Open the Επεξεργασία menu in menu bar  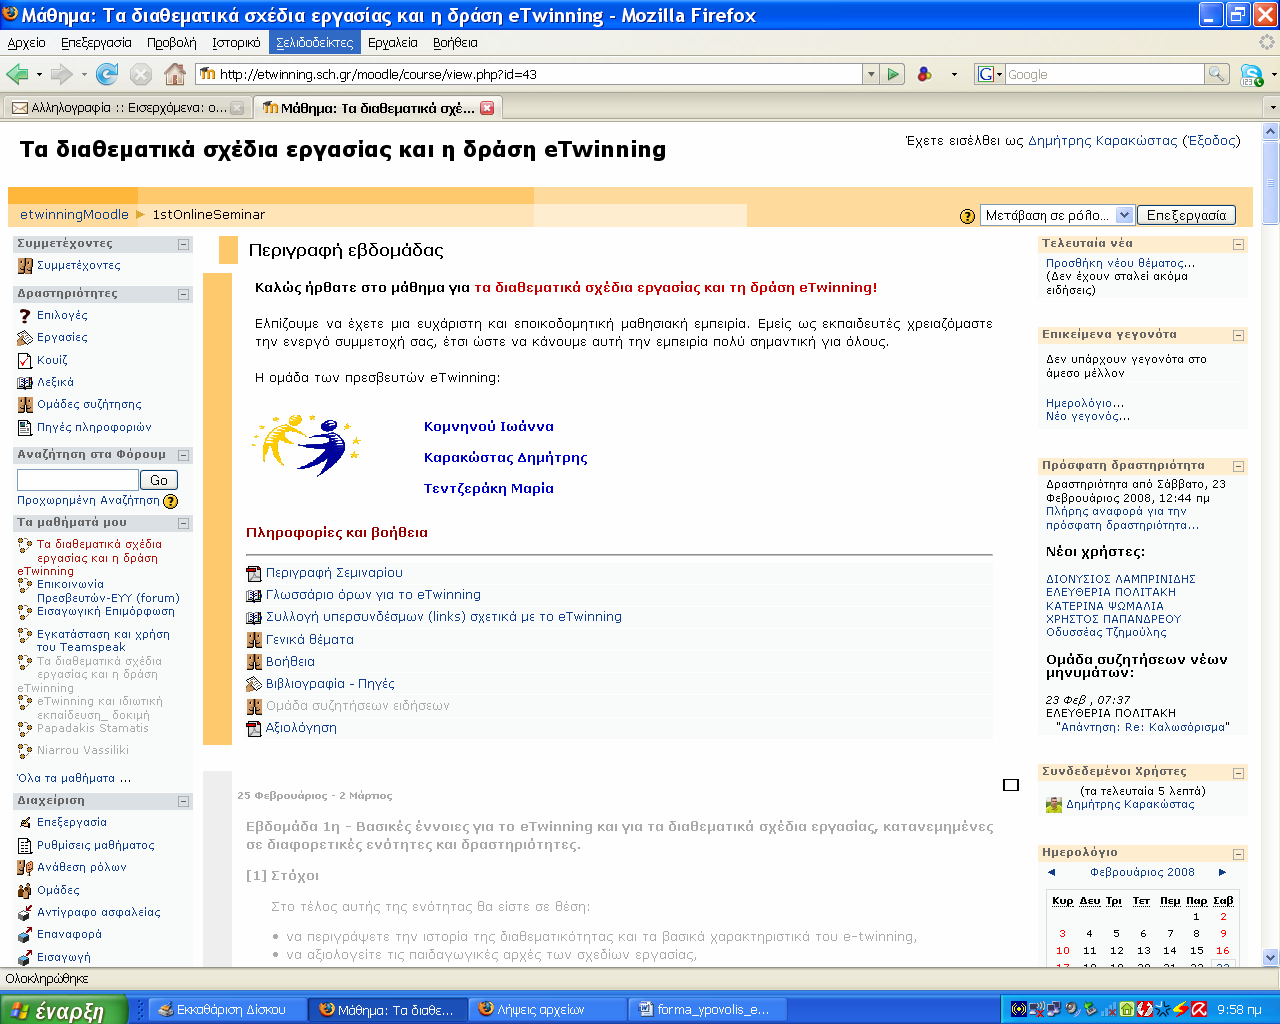[96, 43]
